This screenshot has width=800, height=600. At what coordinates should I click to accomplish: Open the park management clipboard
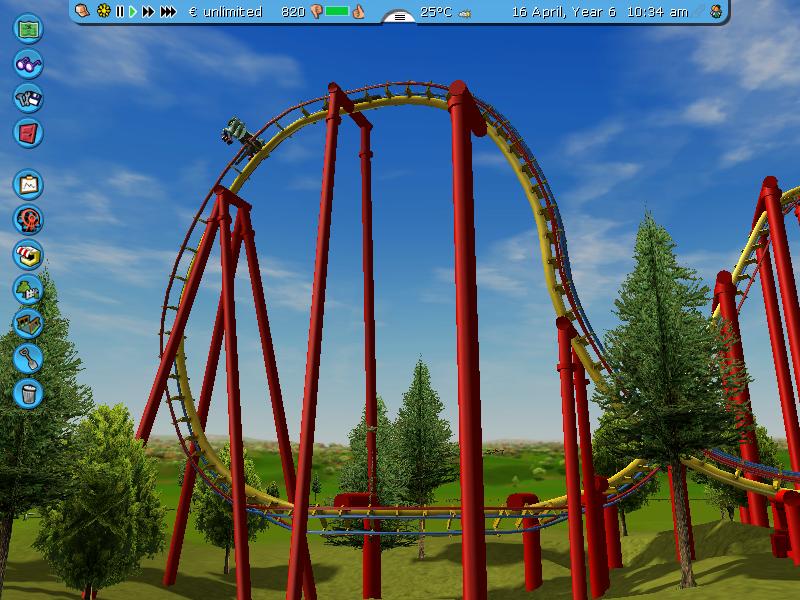(28, 185)
